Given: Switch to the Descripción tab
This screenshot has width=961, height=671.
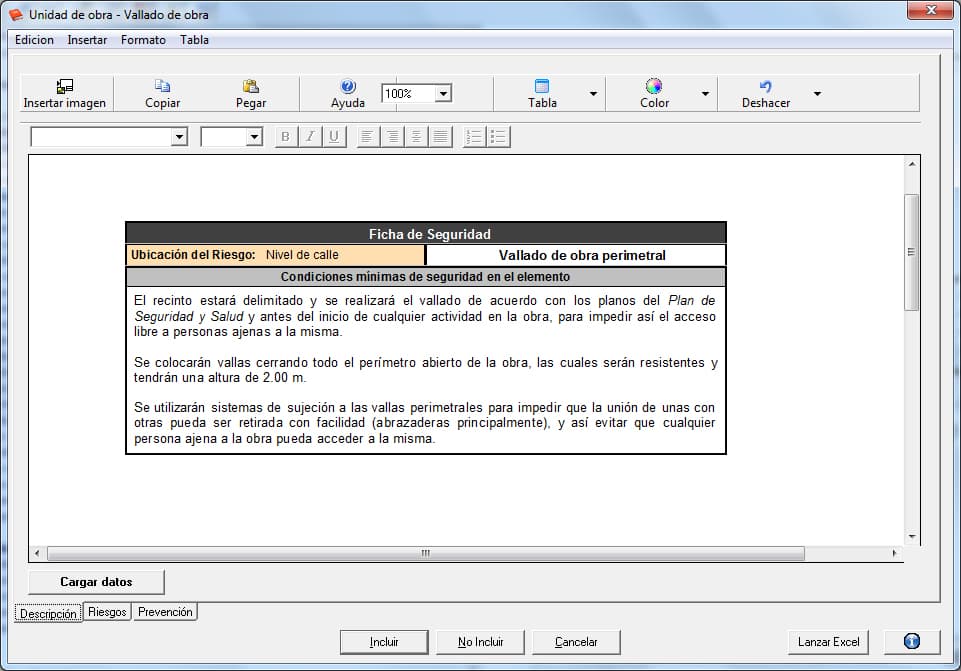Looking at the screenshot, I should (x=48, y=613).
